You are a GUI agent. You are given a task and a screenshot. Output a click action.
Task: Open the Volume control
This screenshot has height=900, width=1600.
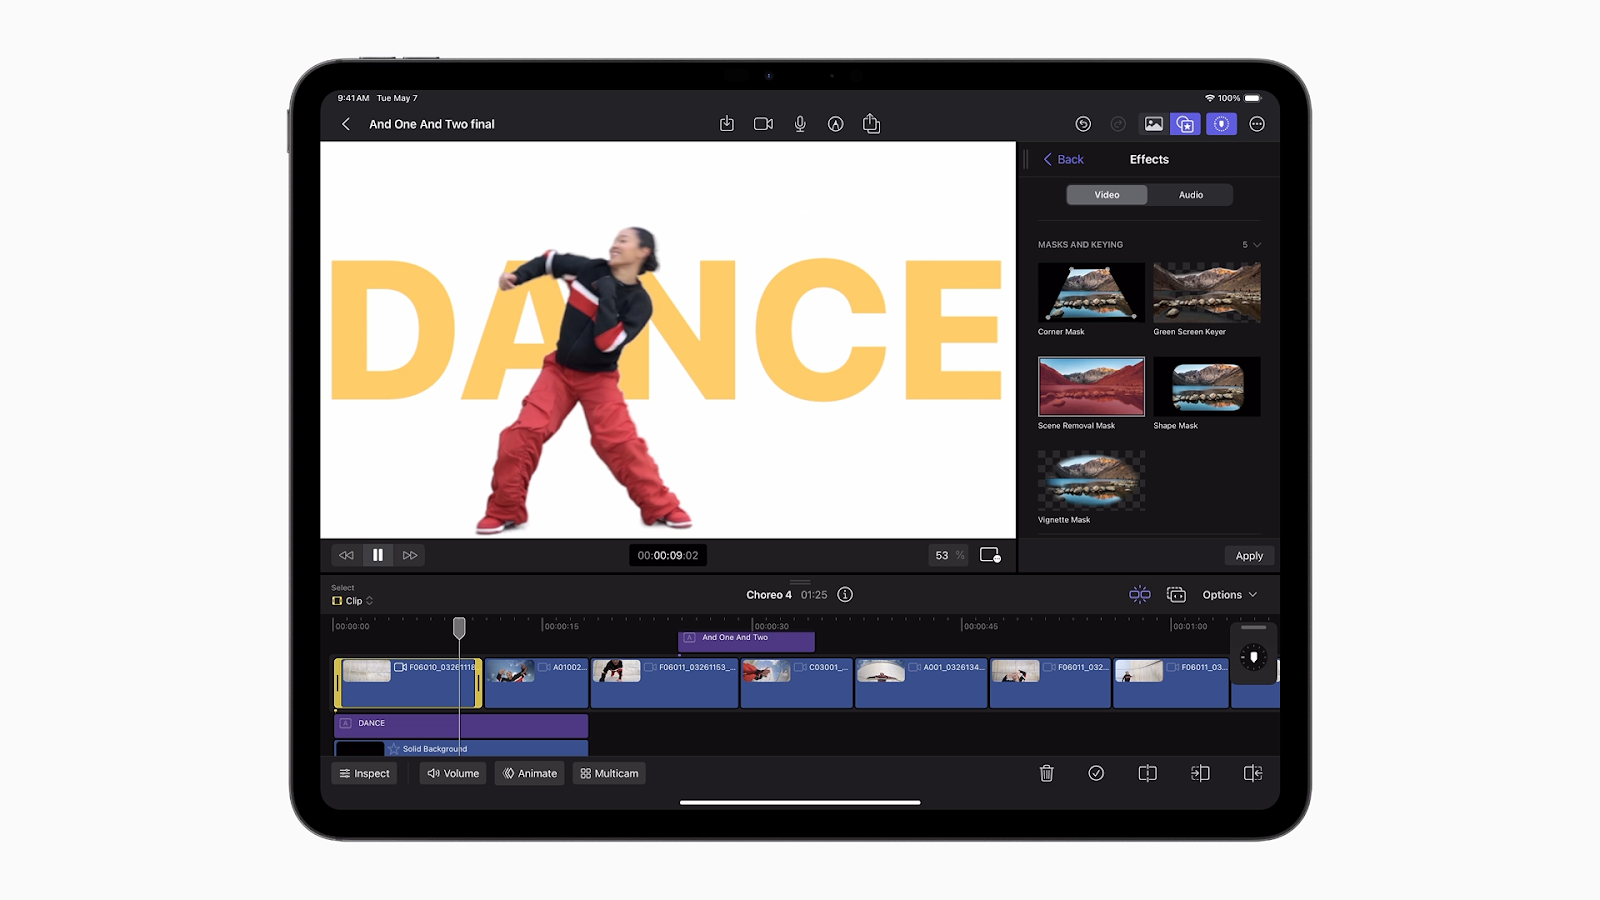(453, 773)
